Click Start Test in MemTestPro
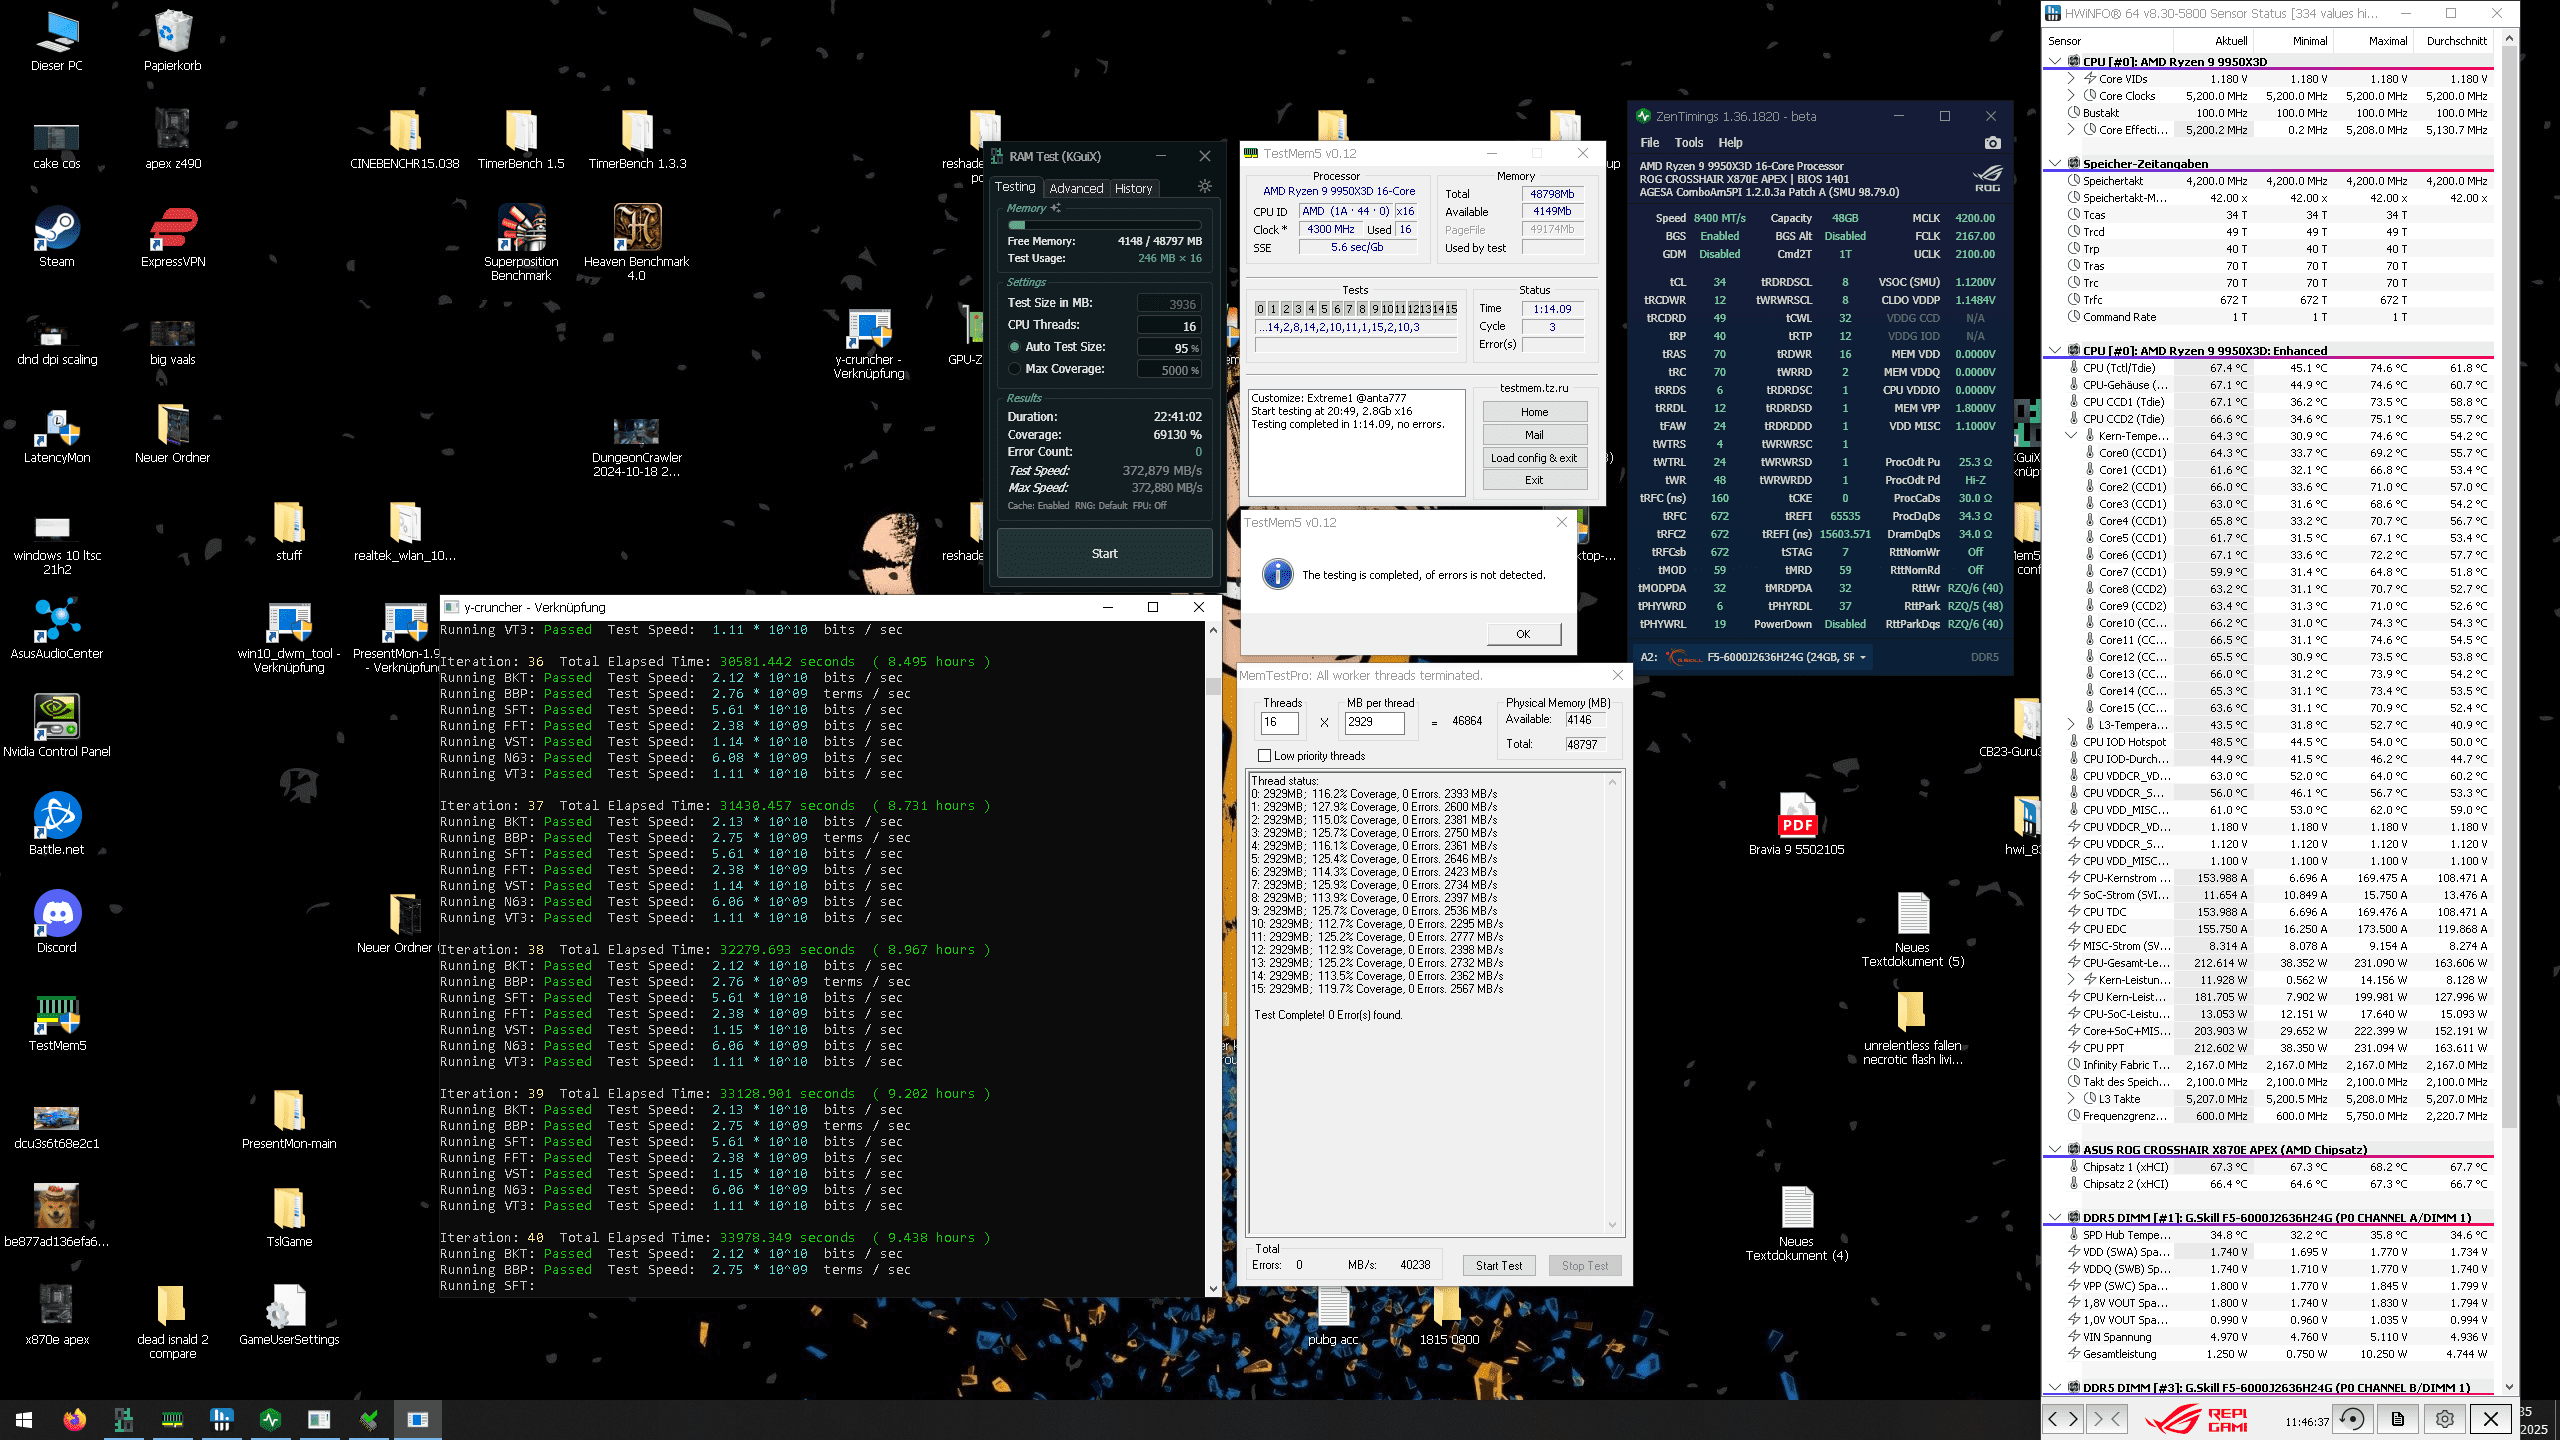 [x=1499, y=1265]
